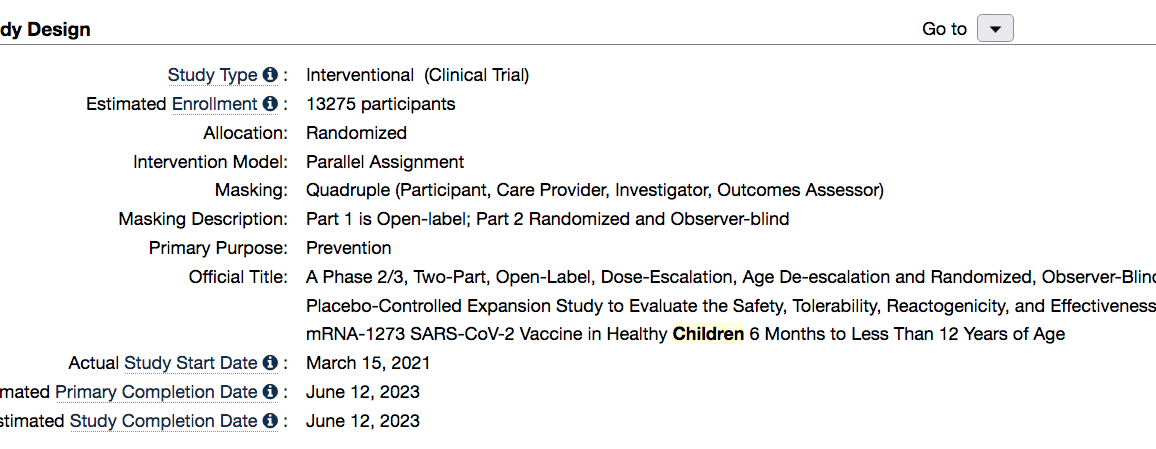Show info for Primary Completion Date icon
This screenshot has width=1156, height=449.
[270, 392]
